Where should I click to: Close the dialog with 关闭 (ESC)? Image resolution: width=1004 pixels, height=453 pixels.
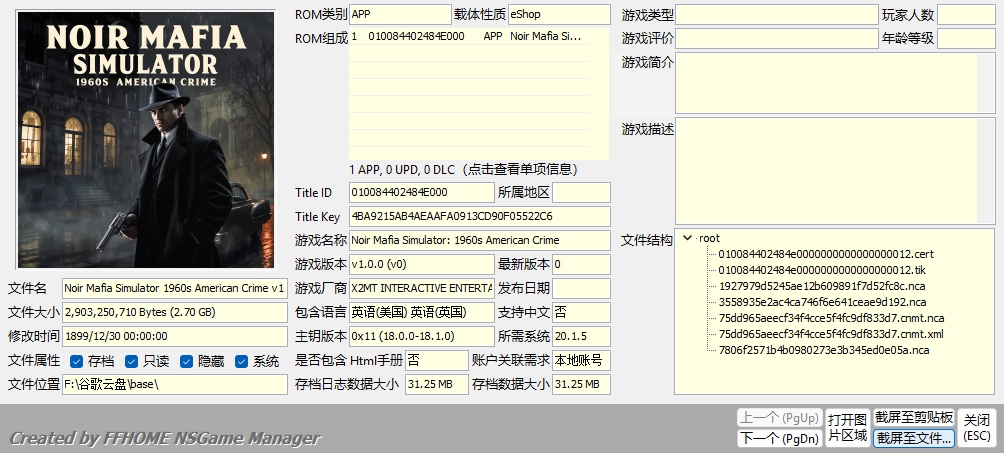[977, 427]
